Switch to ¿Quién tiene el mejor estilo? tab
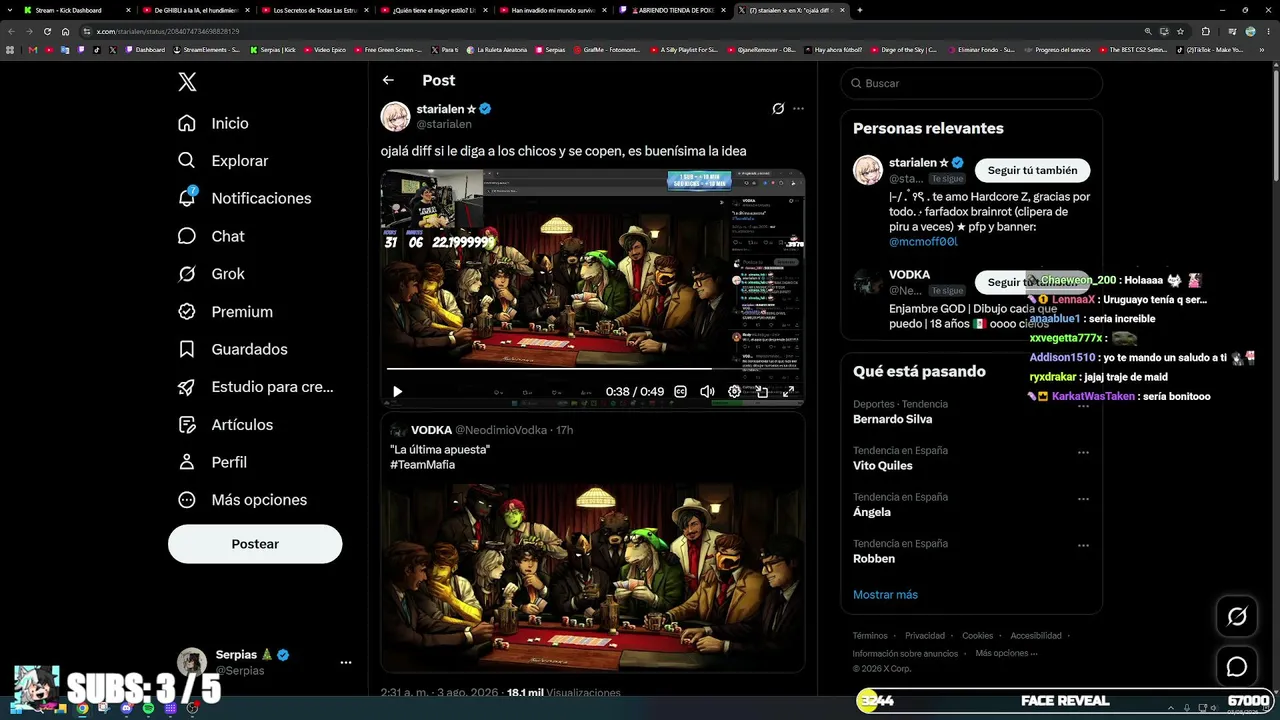1280x720 pixels. coord(434,10)
